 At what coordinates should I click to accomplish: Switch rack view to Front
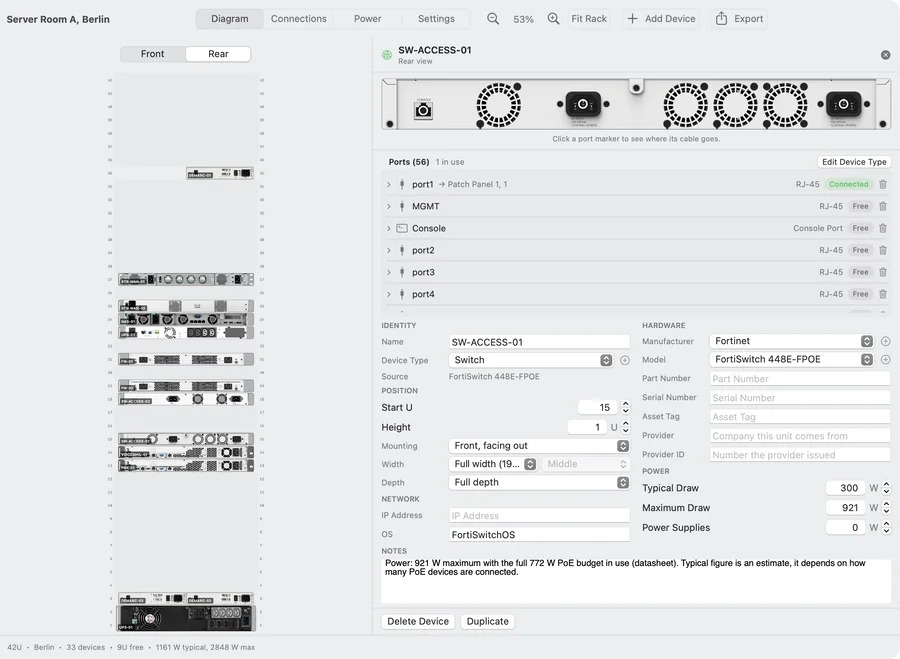tap(153, 54)
